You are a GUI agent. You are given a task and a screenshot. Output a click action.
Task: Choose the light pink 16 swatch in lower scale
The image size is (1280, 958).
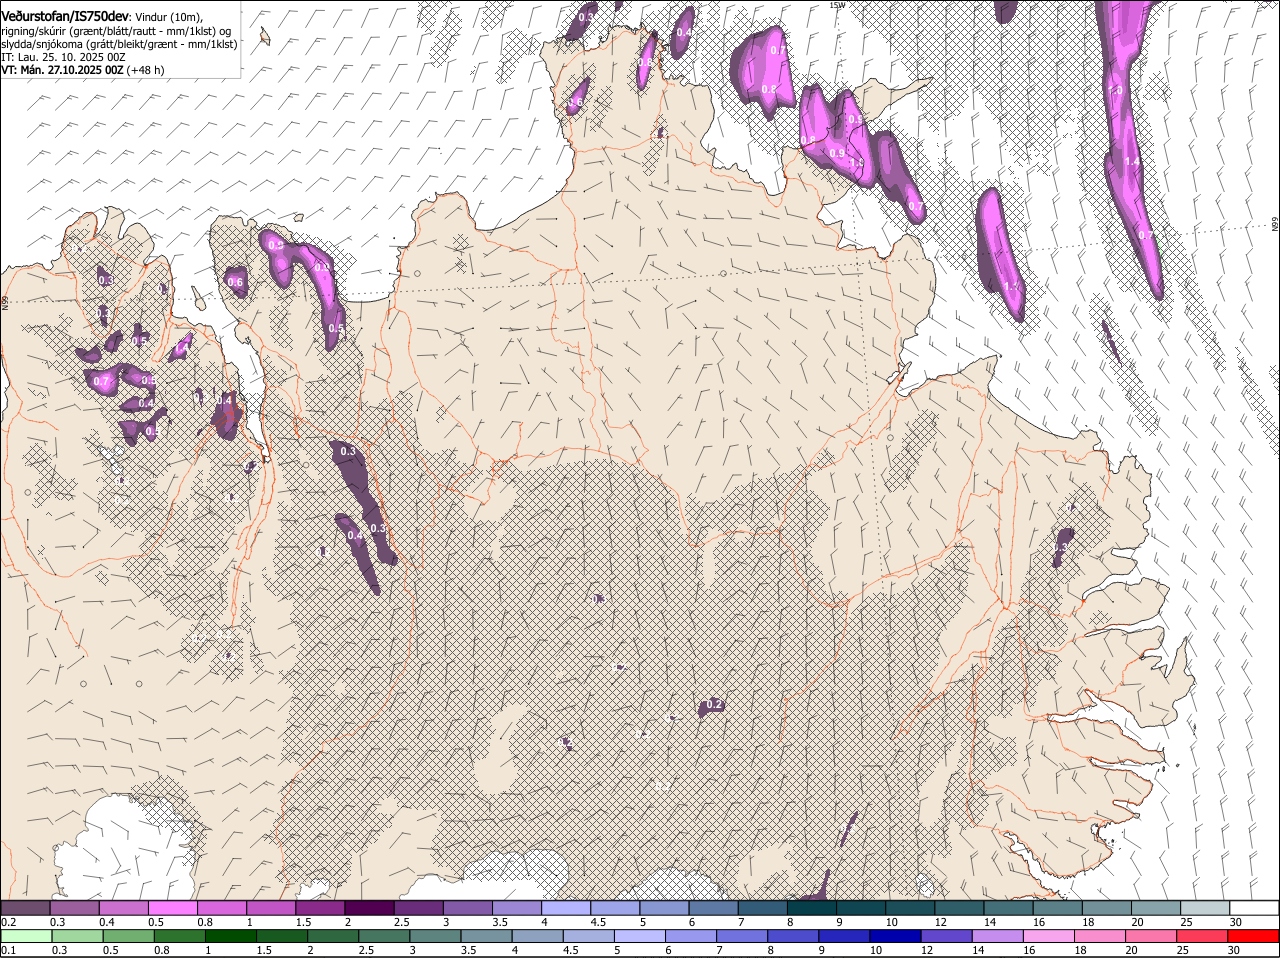(1050, 937)
